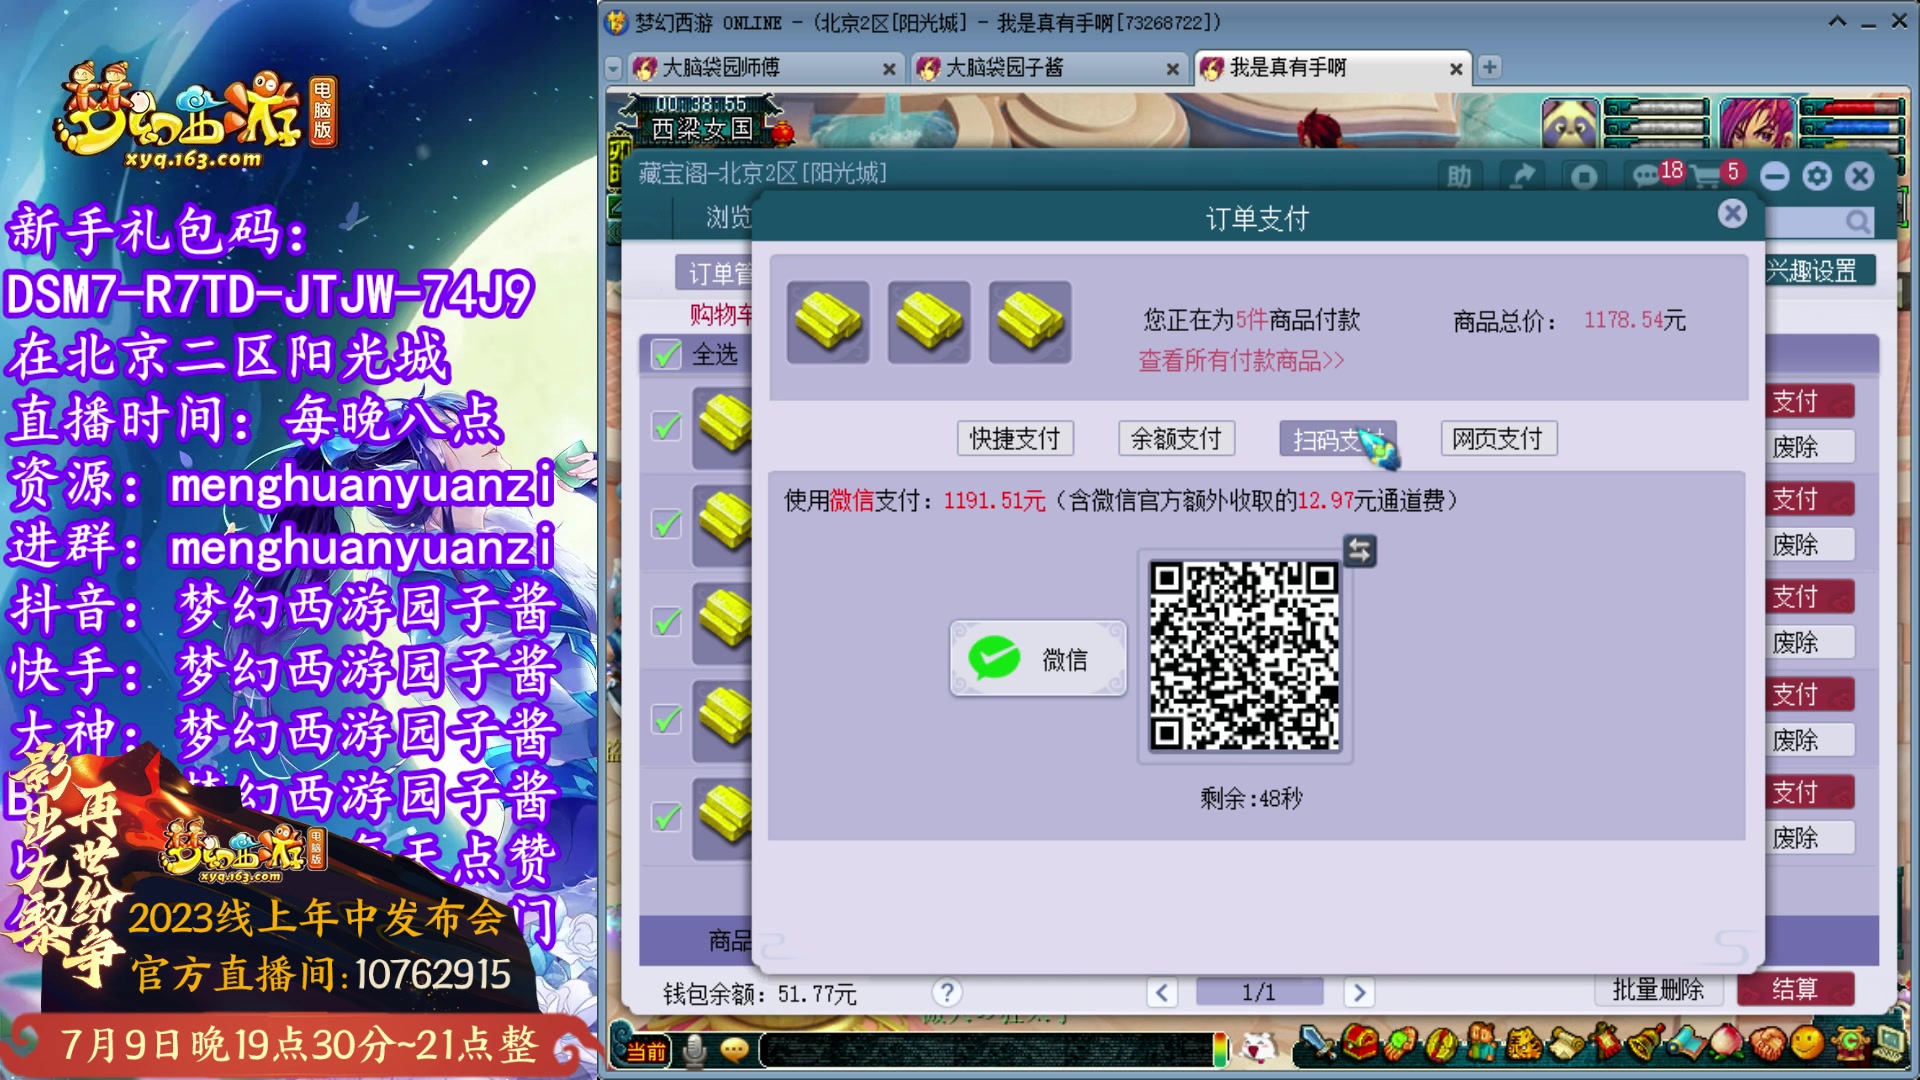Switch to the 大脑袋园师傅 tab
This screenshot has height=1080, width=1920.
pyautogui.click(x=765, y=68)
